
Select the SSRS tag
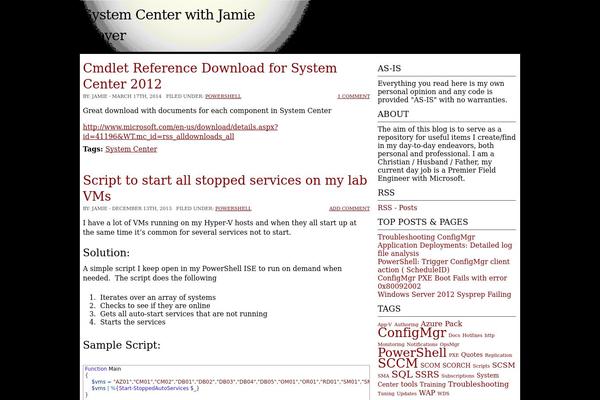(x=427, y=374)
